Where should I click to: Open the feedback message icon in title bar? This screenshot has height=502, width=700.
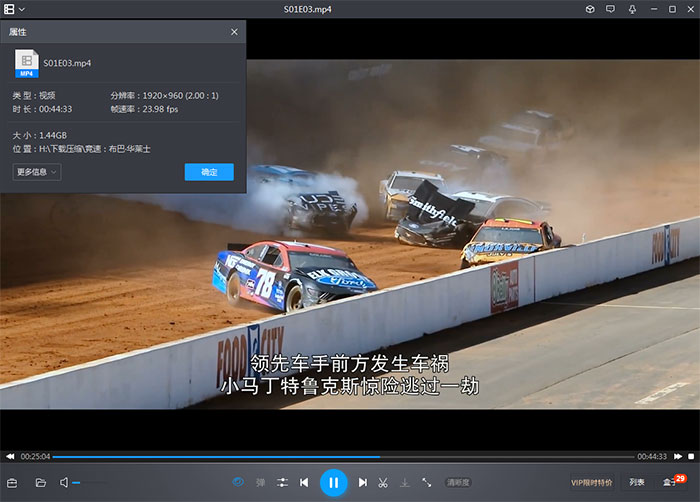tap(611, 9)
